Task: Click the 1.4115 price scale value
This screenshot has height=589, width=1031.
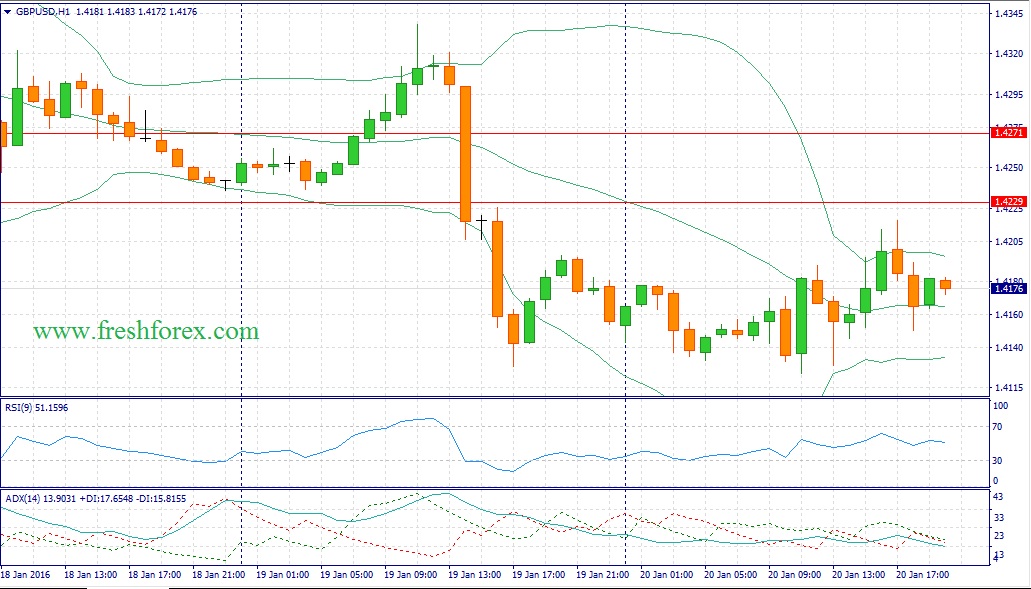Action: pos(1006,387)
